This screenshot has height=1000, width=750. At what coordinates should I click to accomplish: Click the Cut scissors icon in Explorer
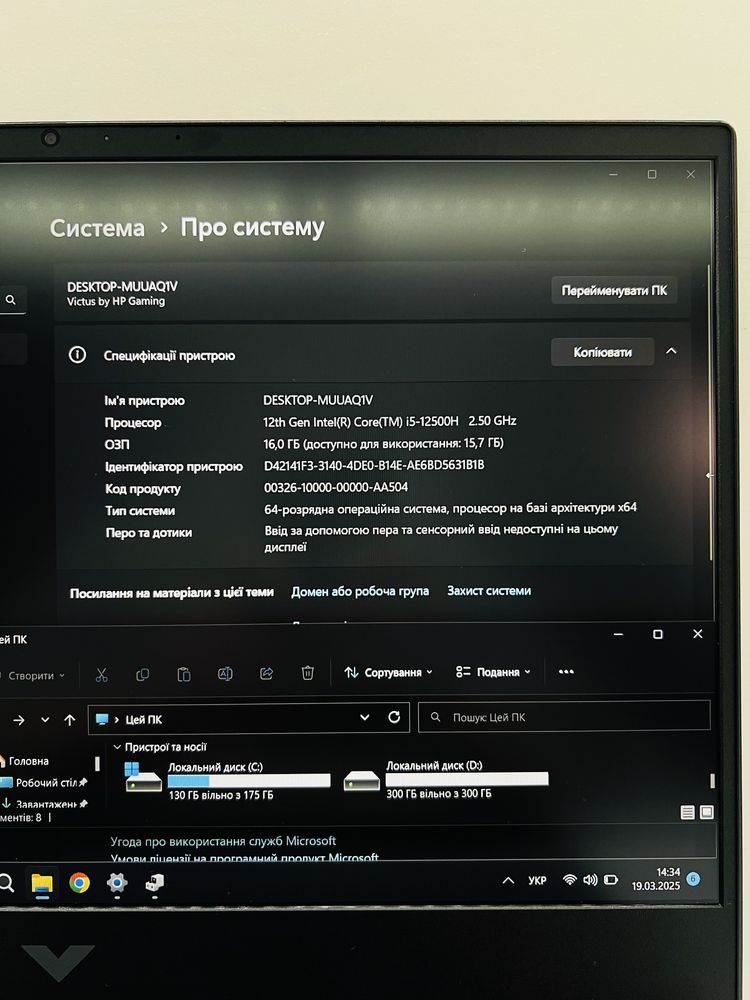[101, 675]
